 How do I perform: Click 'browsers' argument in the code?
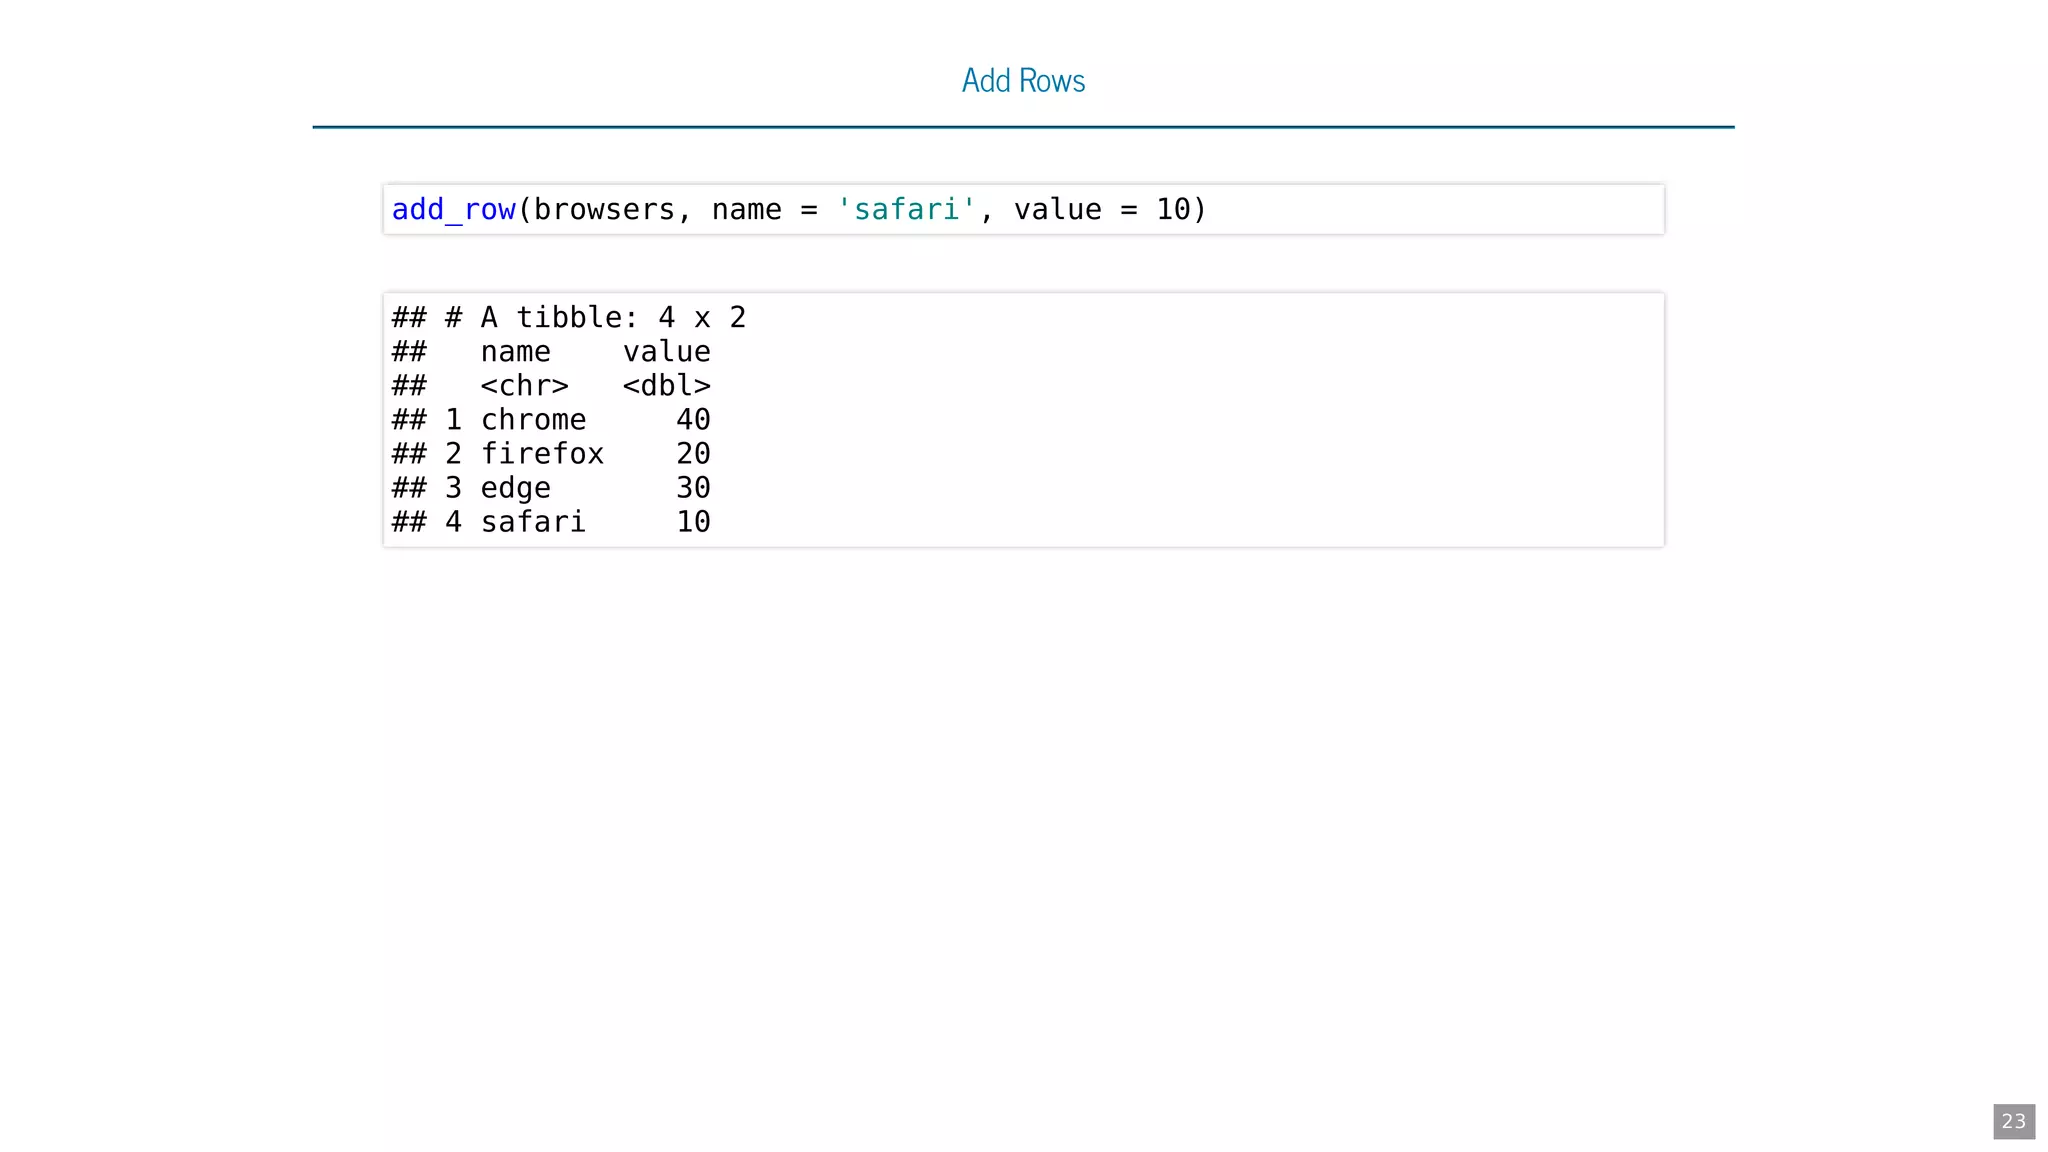click(x=604, y=210)
